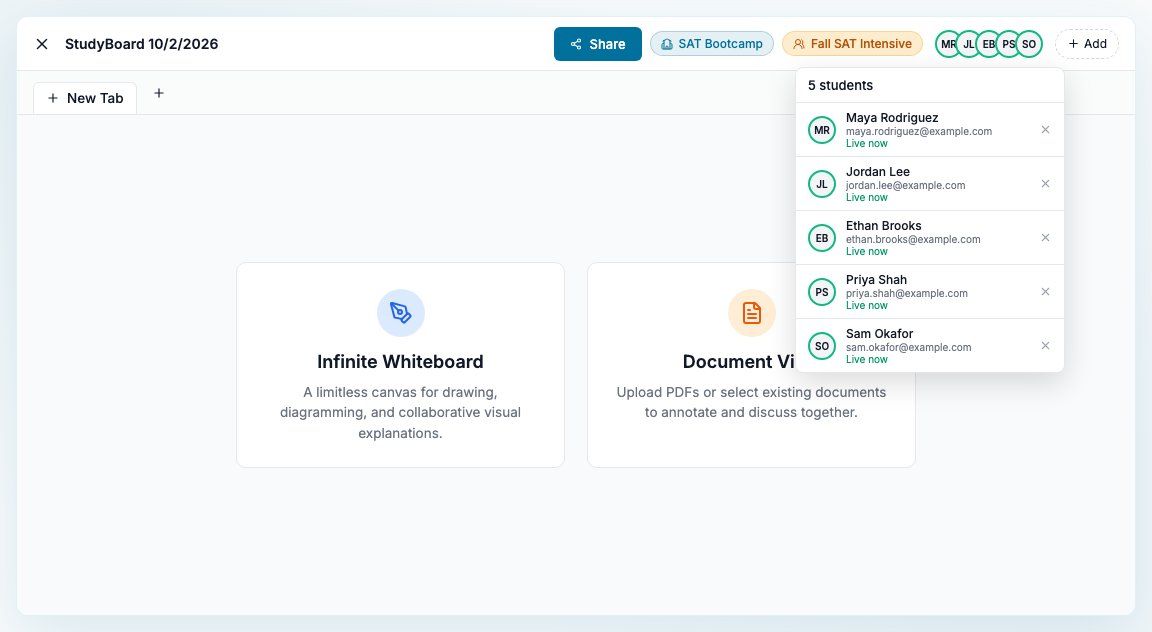Click Priya Shah's PS avatar in list
This screenshot has height=632, width=1152.
(x=822, y=292)
